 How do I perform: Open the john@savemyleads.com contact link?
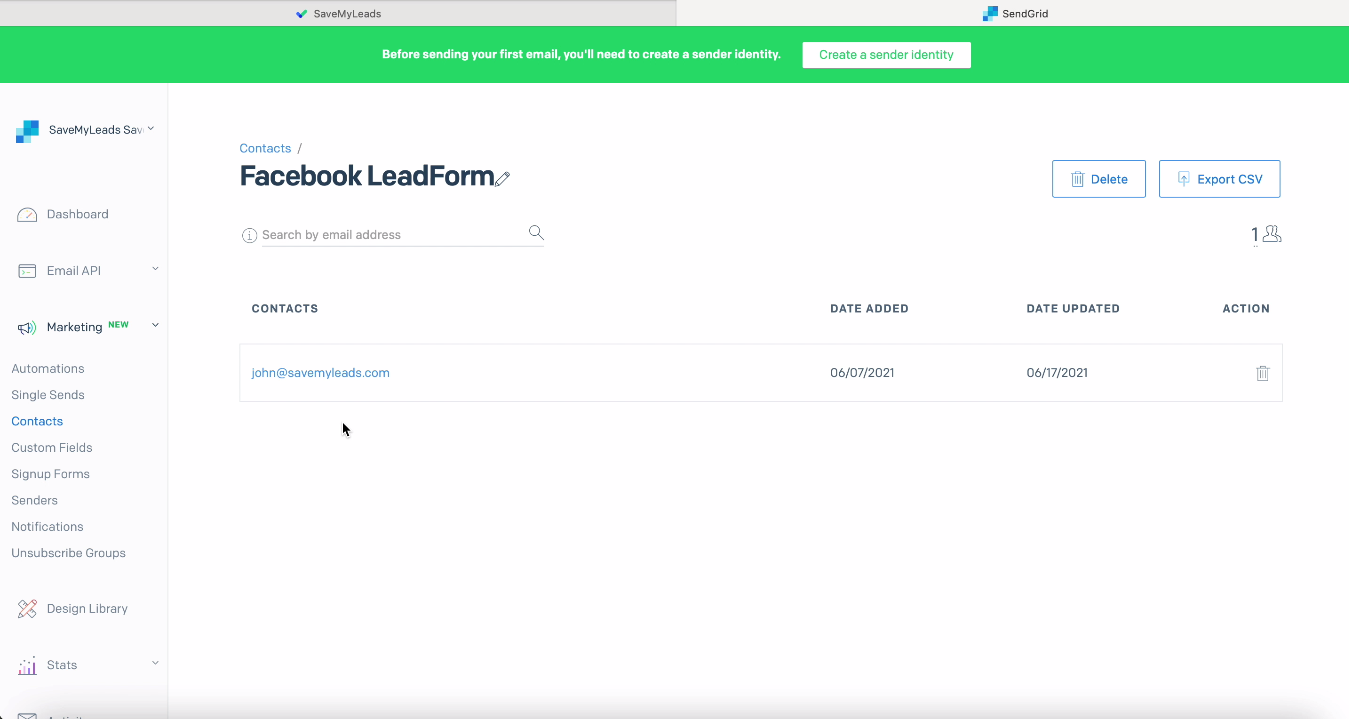tap(320, 373)
